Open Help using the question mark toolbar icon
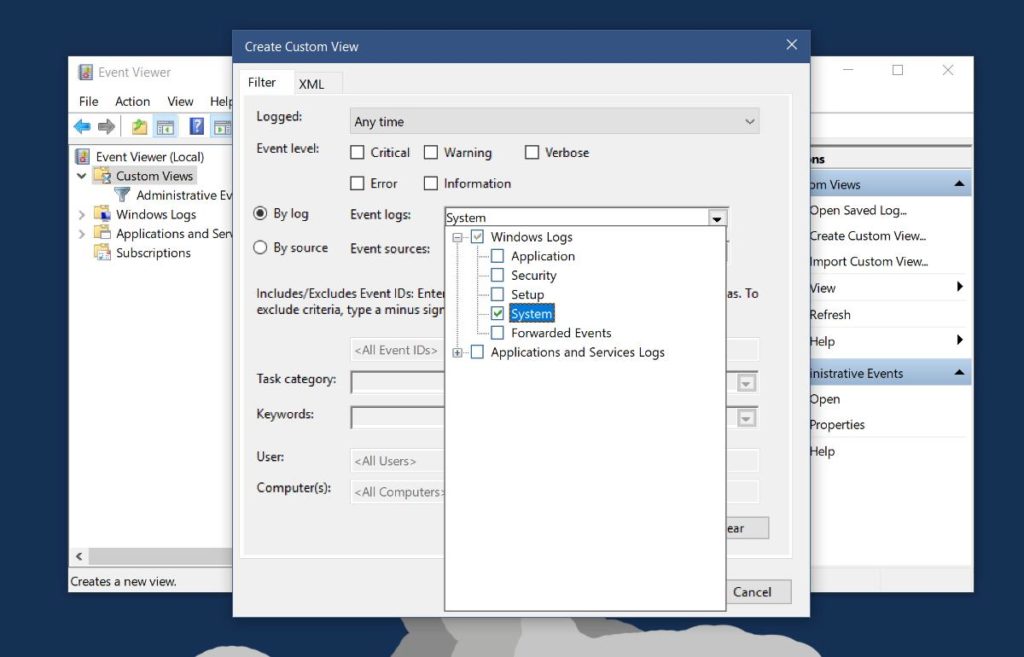Image resolution: width=1024 pixels, height=657 pixels. [x=196, y=126]
